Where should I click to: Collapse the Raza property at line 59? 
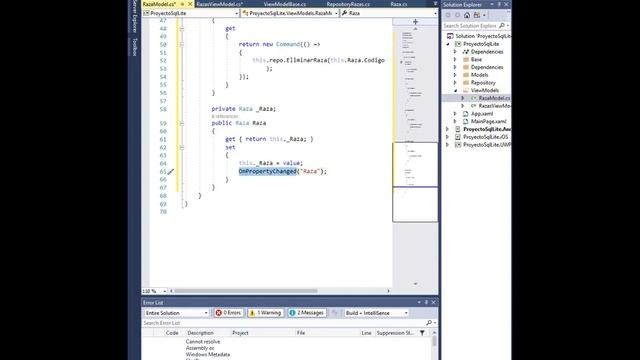(x=182, y=123)
